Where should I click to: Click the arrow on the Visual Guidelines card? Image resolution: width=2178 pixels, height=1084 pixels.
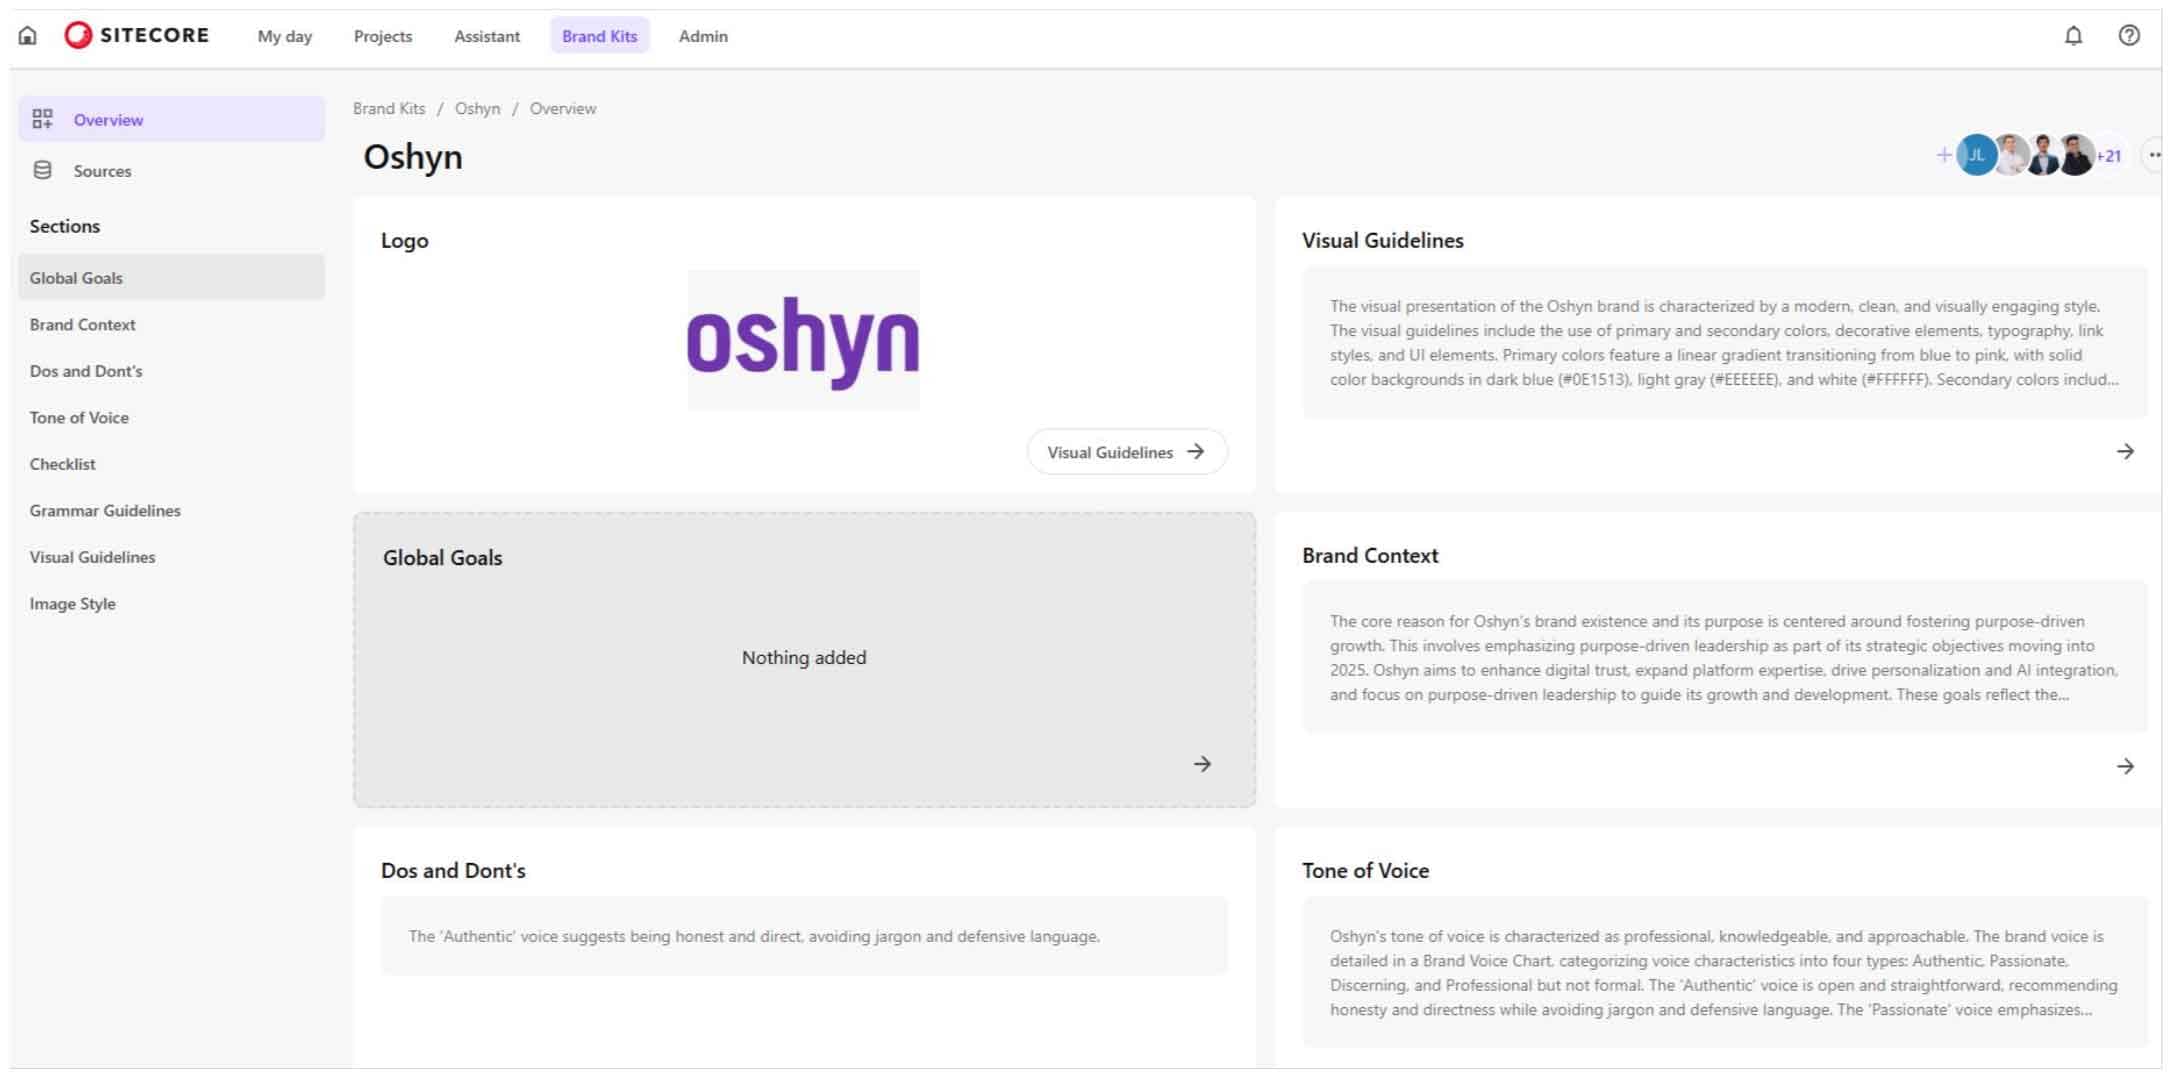pyautogui.click(x=2125, y=451)
